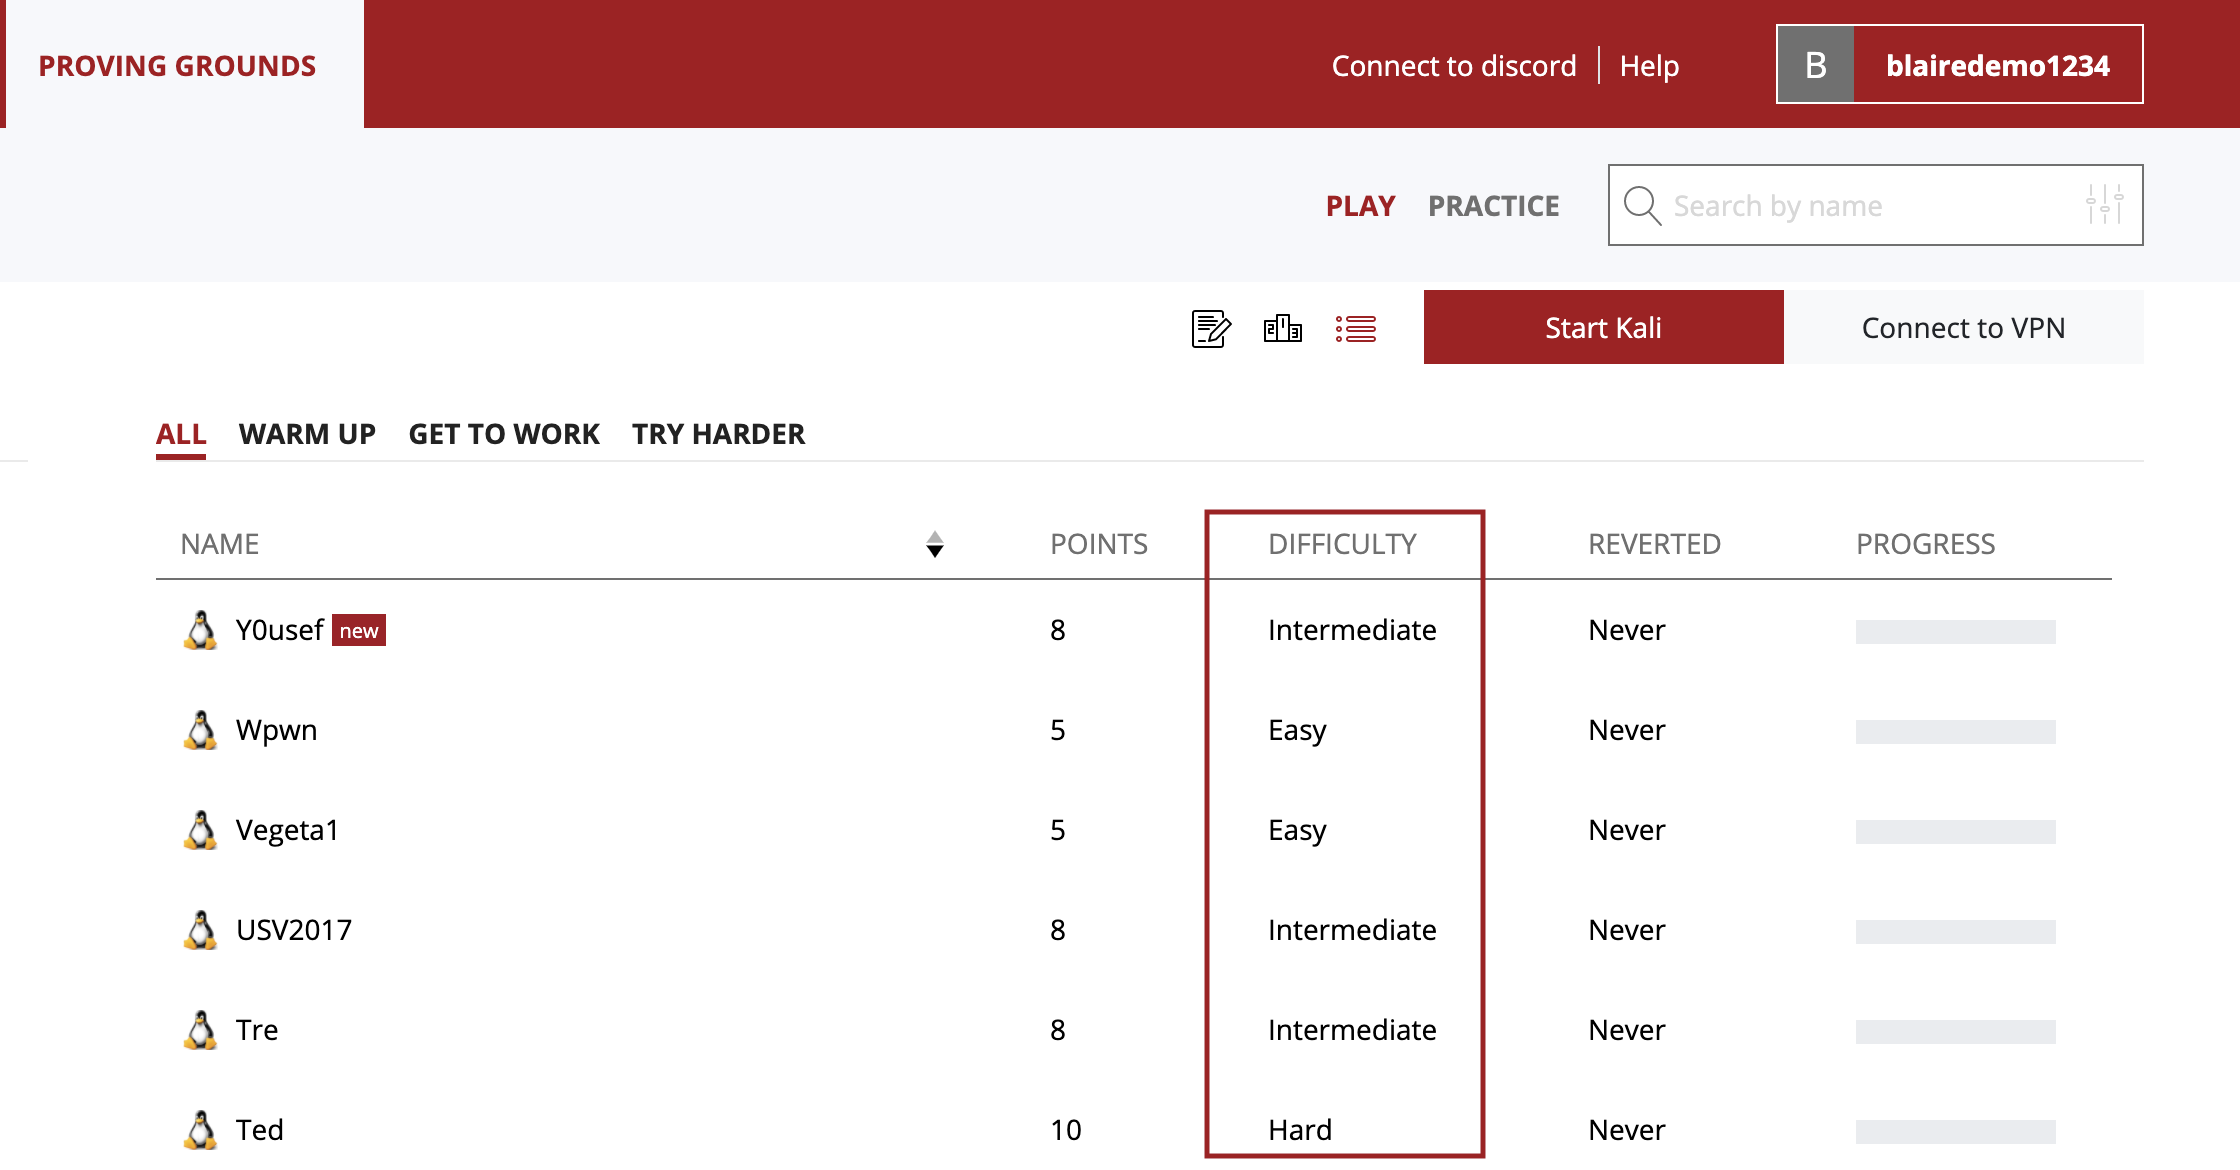2240x1170 pixels.
Task: Click the PROGRESS column header
Action: click(x=1925, y=544)
